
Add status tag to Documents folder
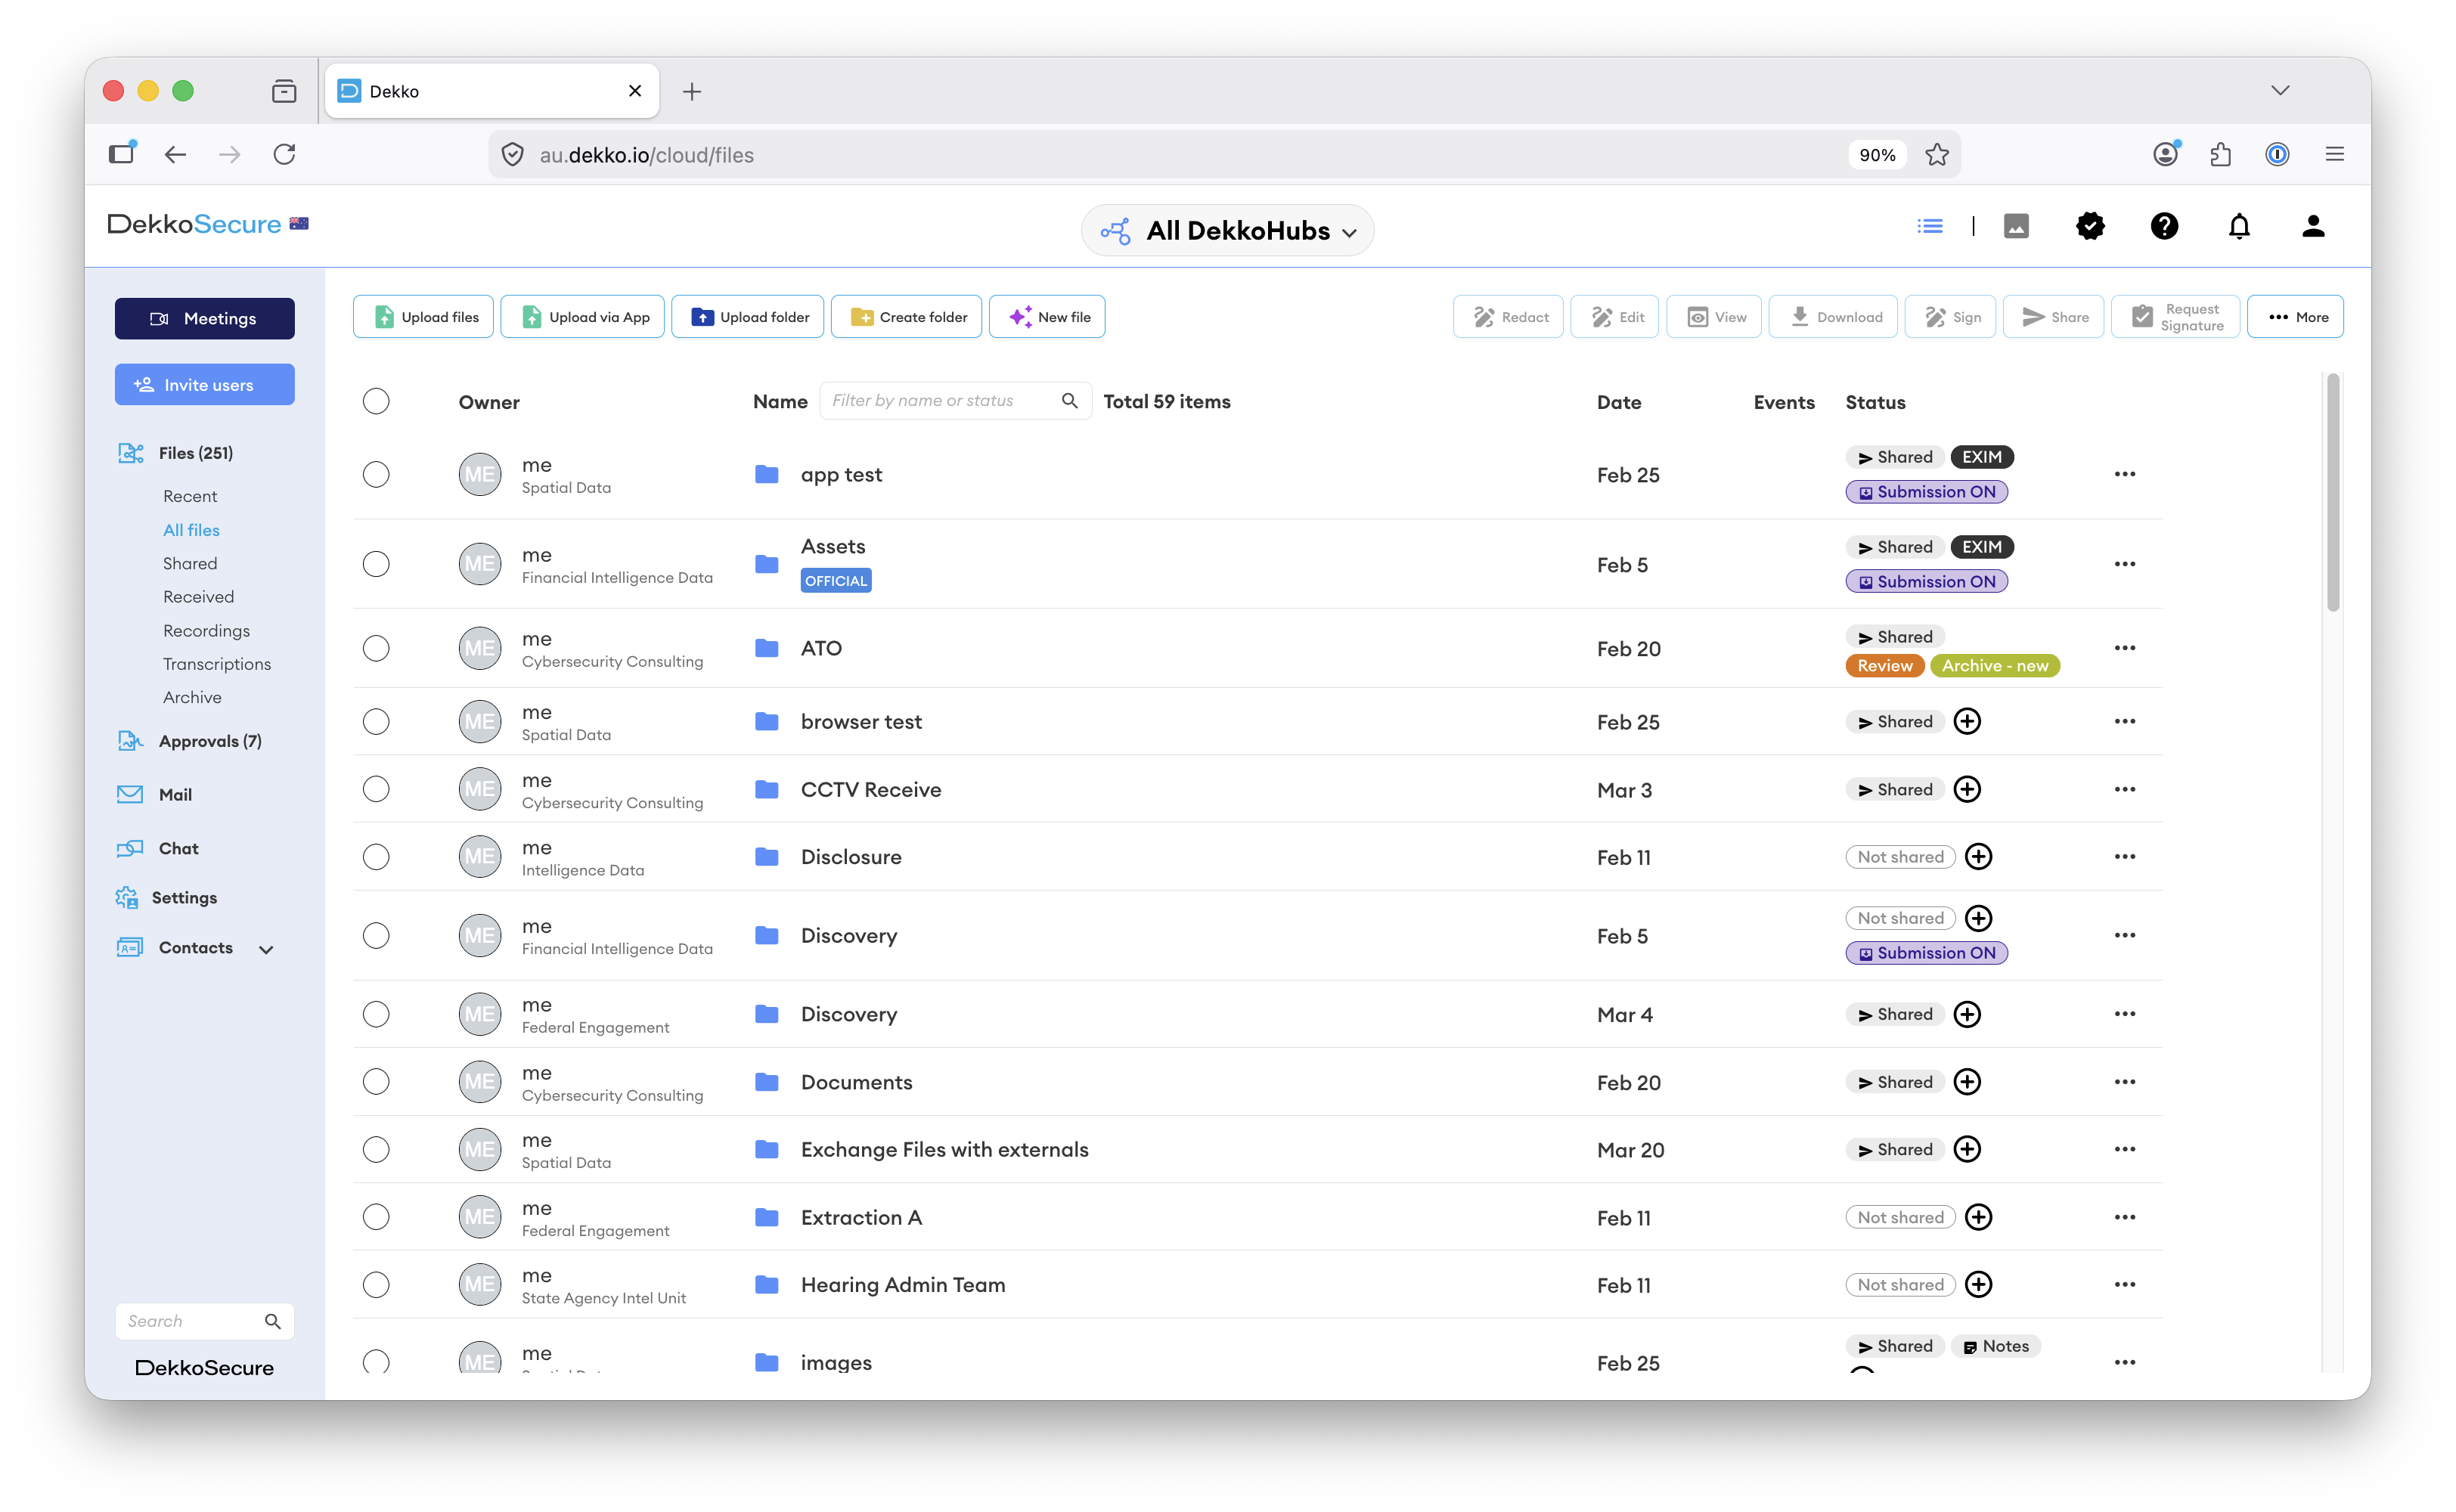(x=1967, y=1082)
